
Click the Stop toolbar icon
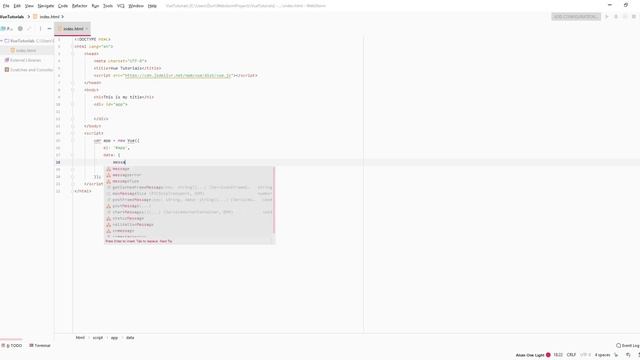click(x=634, y=17)
